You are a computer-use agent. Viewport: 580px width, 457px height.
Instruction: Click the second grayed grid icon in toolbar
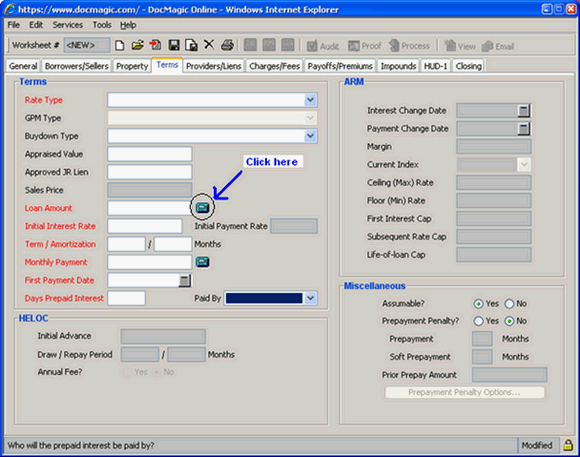(269, 45)
